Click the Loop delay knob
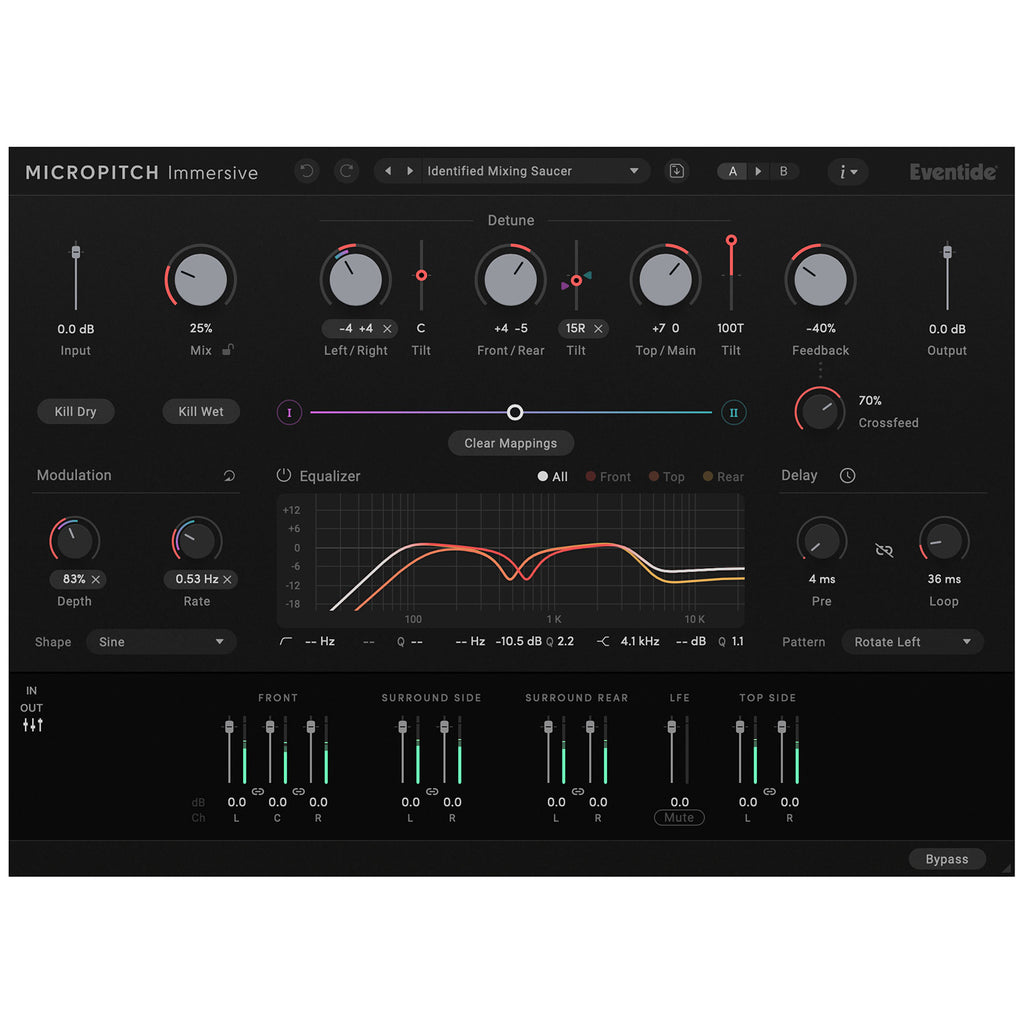This screenshot has width=1024, height=1024. coord(944,541)
